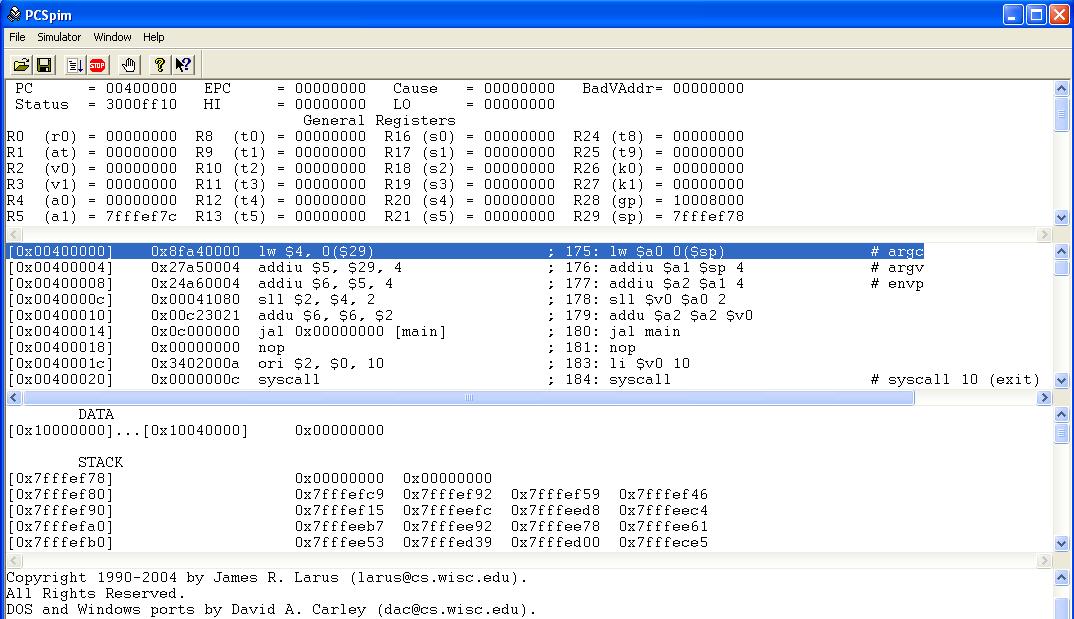Click stack address [0x7fffef80]
Image resolution: width=1074 pixels, height=619 pixels.
pyautogui.click(x=60, y=494)
